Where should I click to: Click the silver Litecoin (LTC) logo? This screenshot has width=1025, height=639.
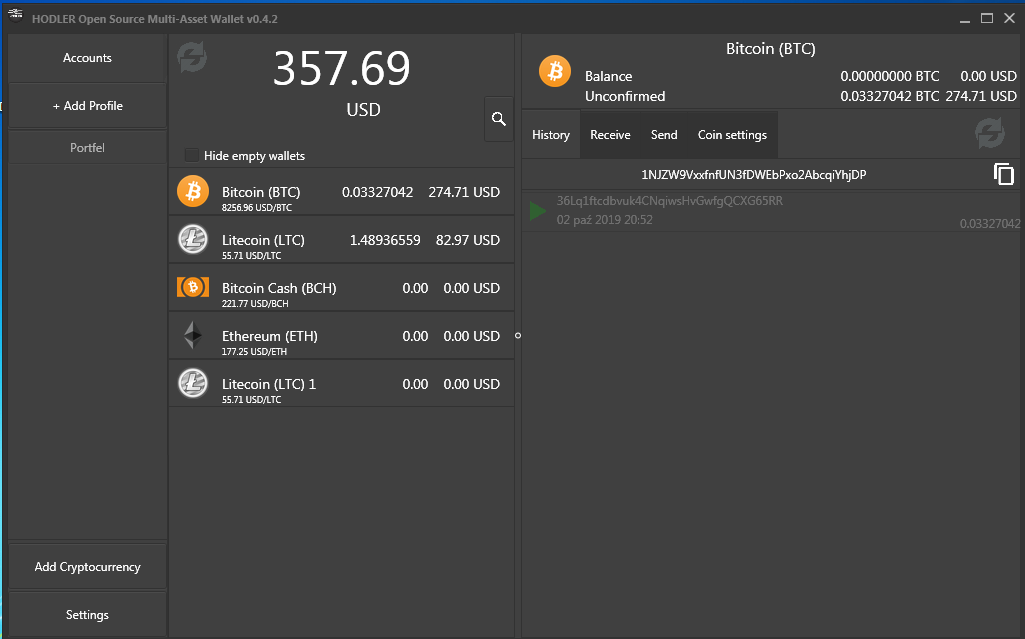[x=193, y=239]
